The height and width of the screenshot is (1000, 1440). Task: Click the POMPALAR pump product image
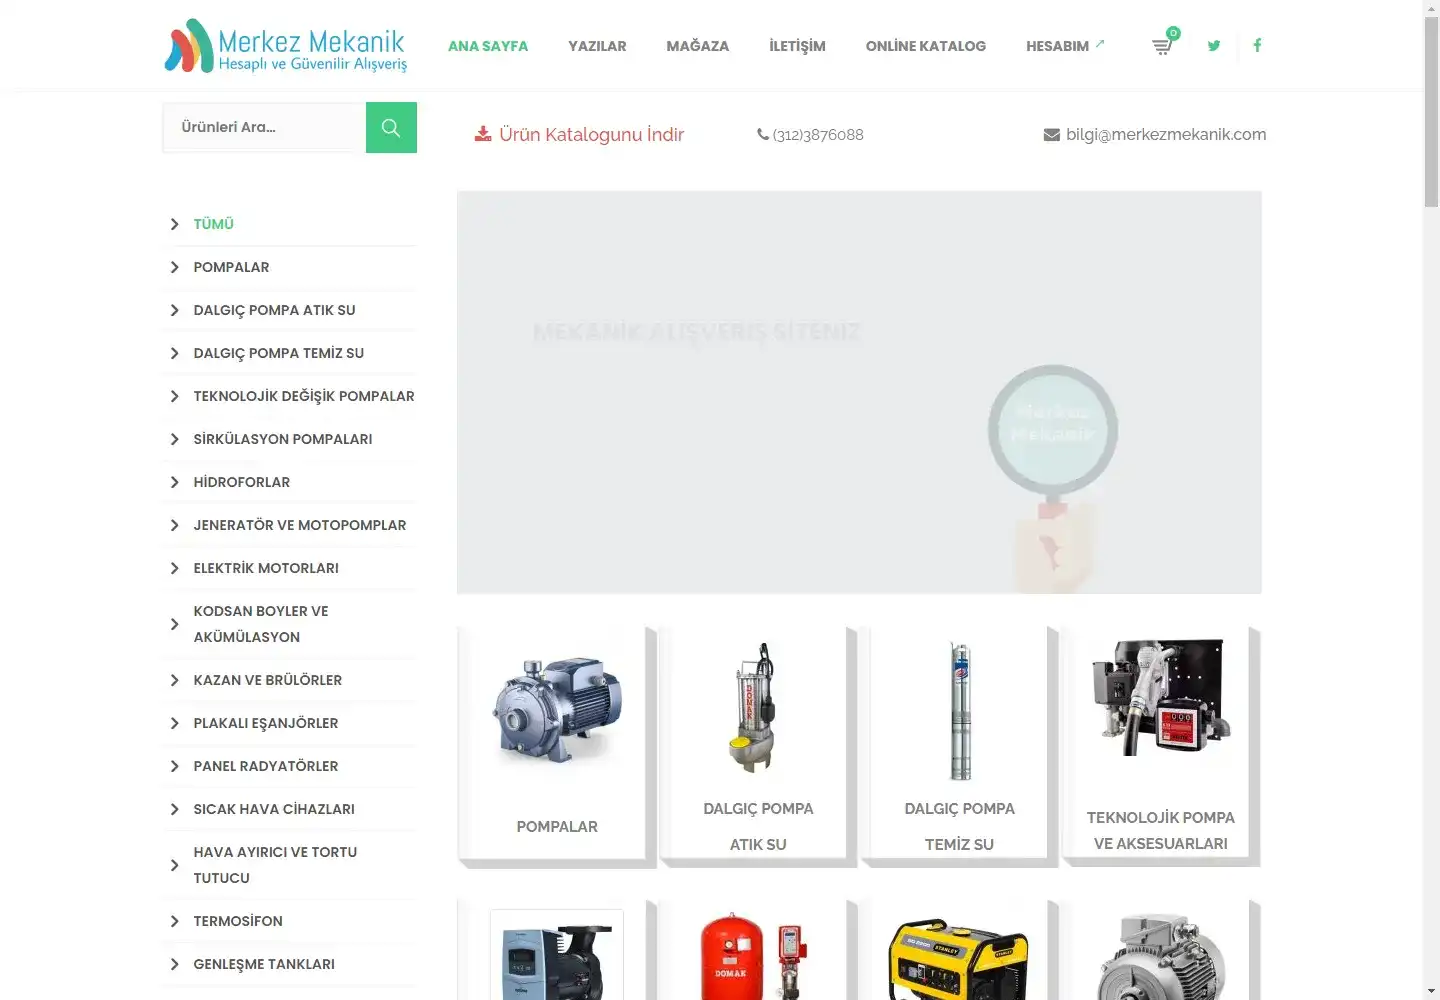click(x=557, y=710)
